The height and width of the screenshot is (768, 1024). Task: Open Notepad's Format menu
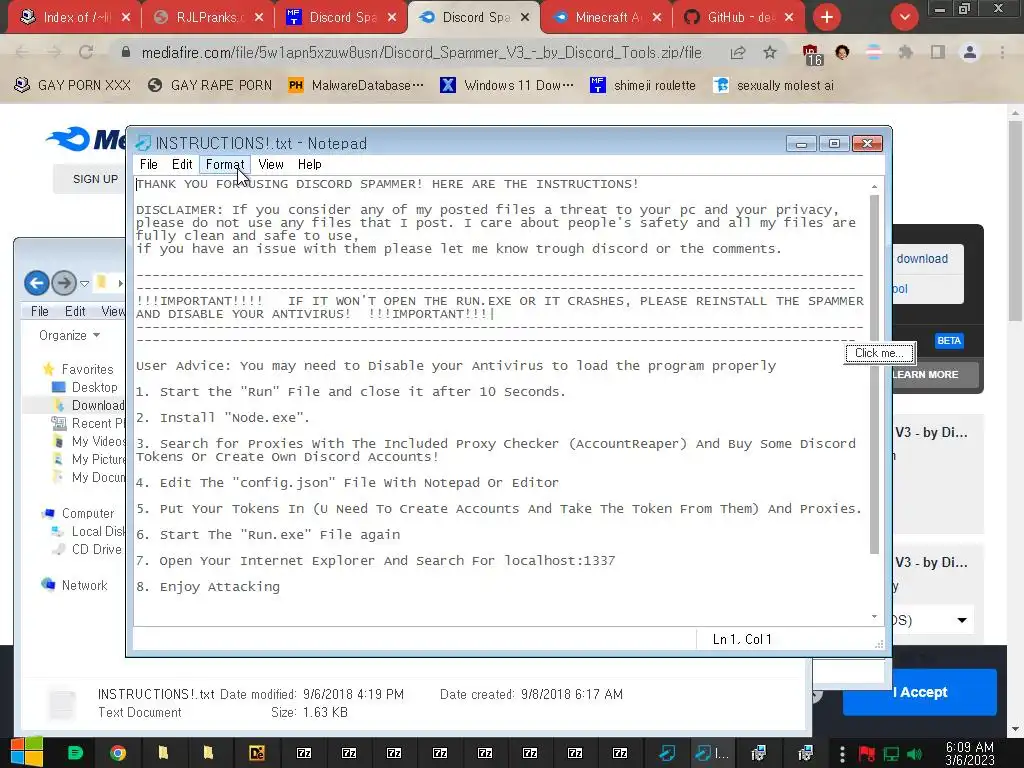pyautogui.click(x=225, y=165)
